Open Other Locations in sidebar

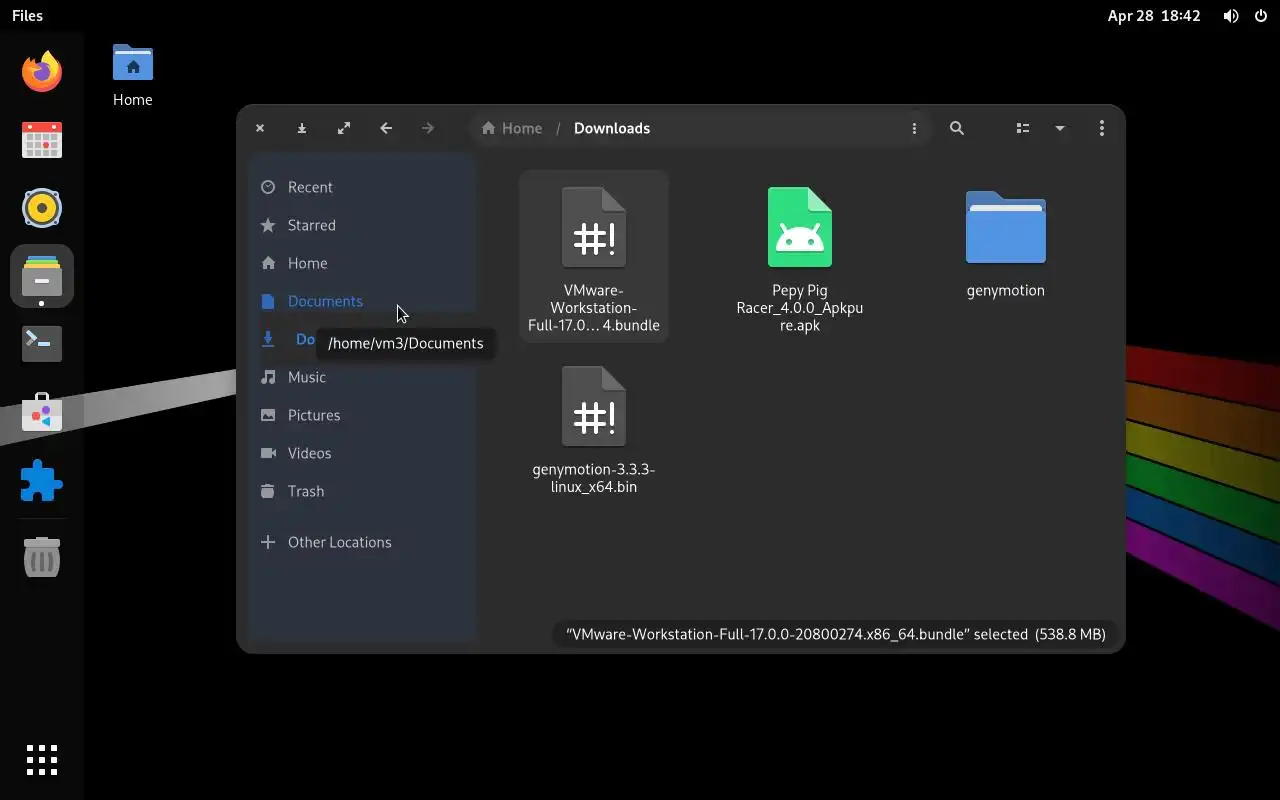pos(362,542)
